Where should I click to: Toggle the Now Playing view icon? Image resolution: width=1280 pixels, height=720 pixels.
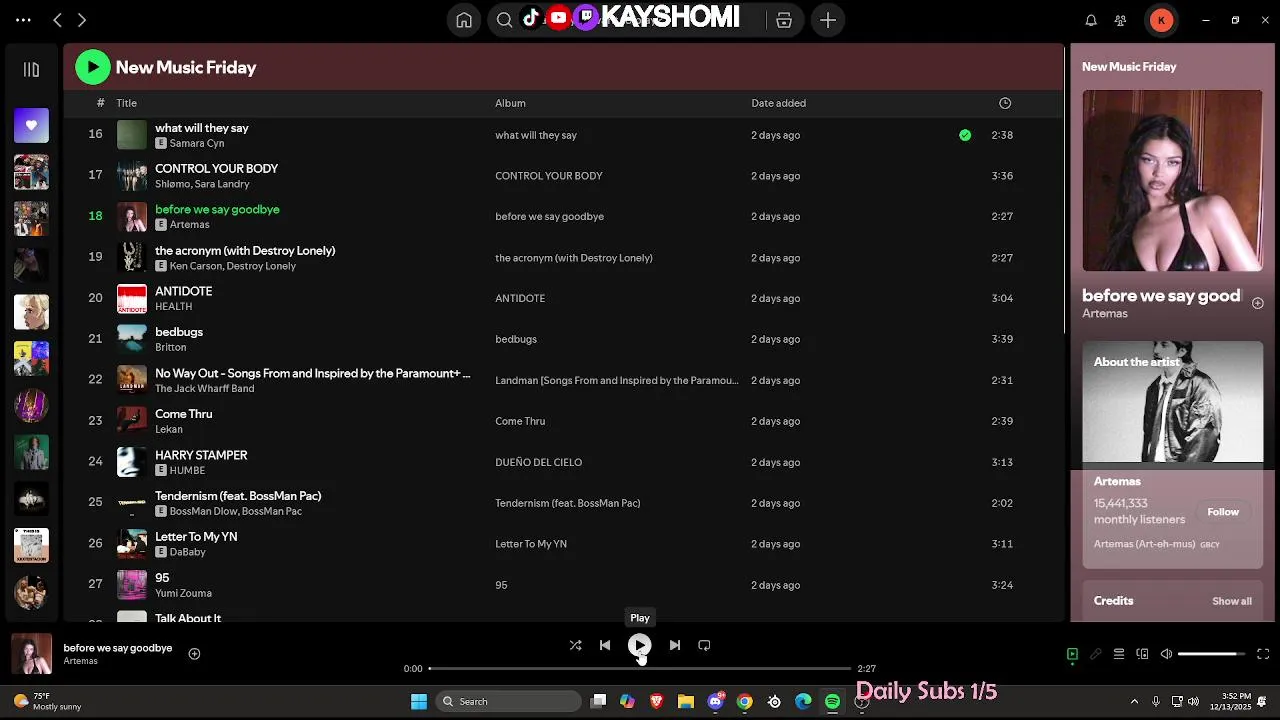pyautogui.click(x=1072, y=654)
